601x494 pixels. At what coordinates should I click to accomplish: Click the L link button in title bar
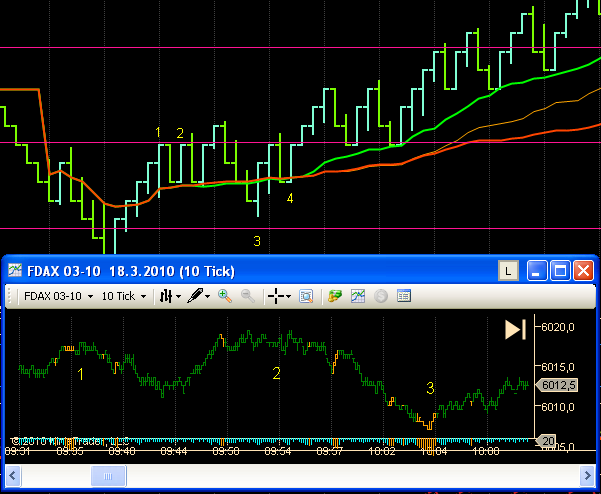pos(508,271)
